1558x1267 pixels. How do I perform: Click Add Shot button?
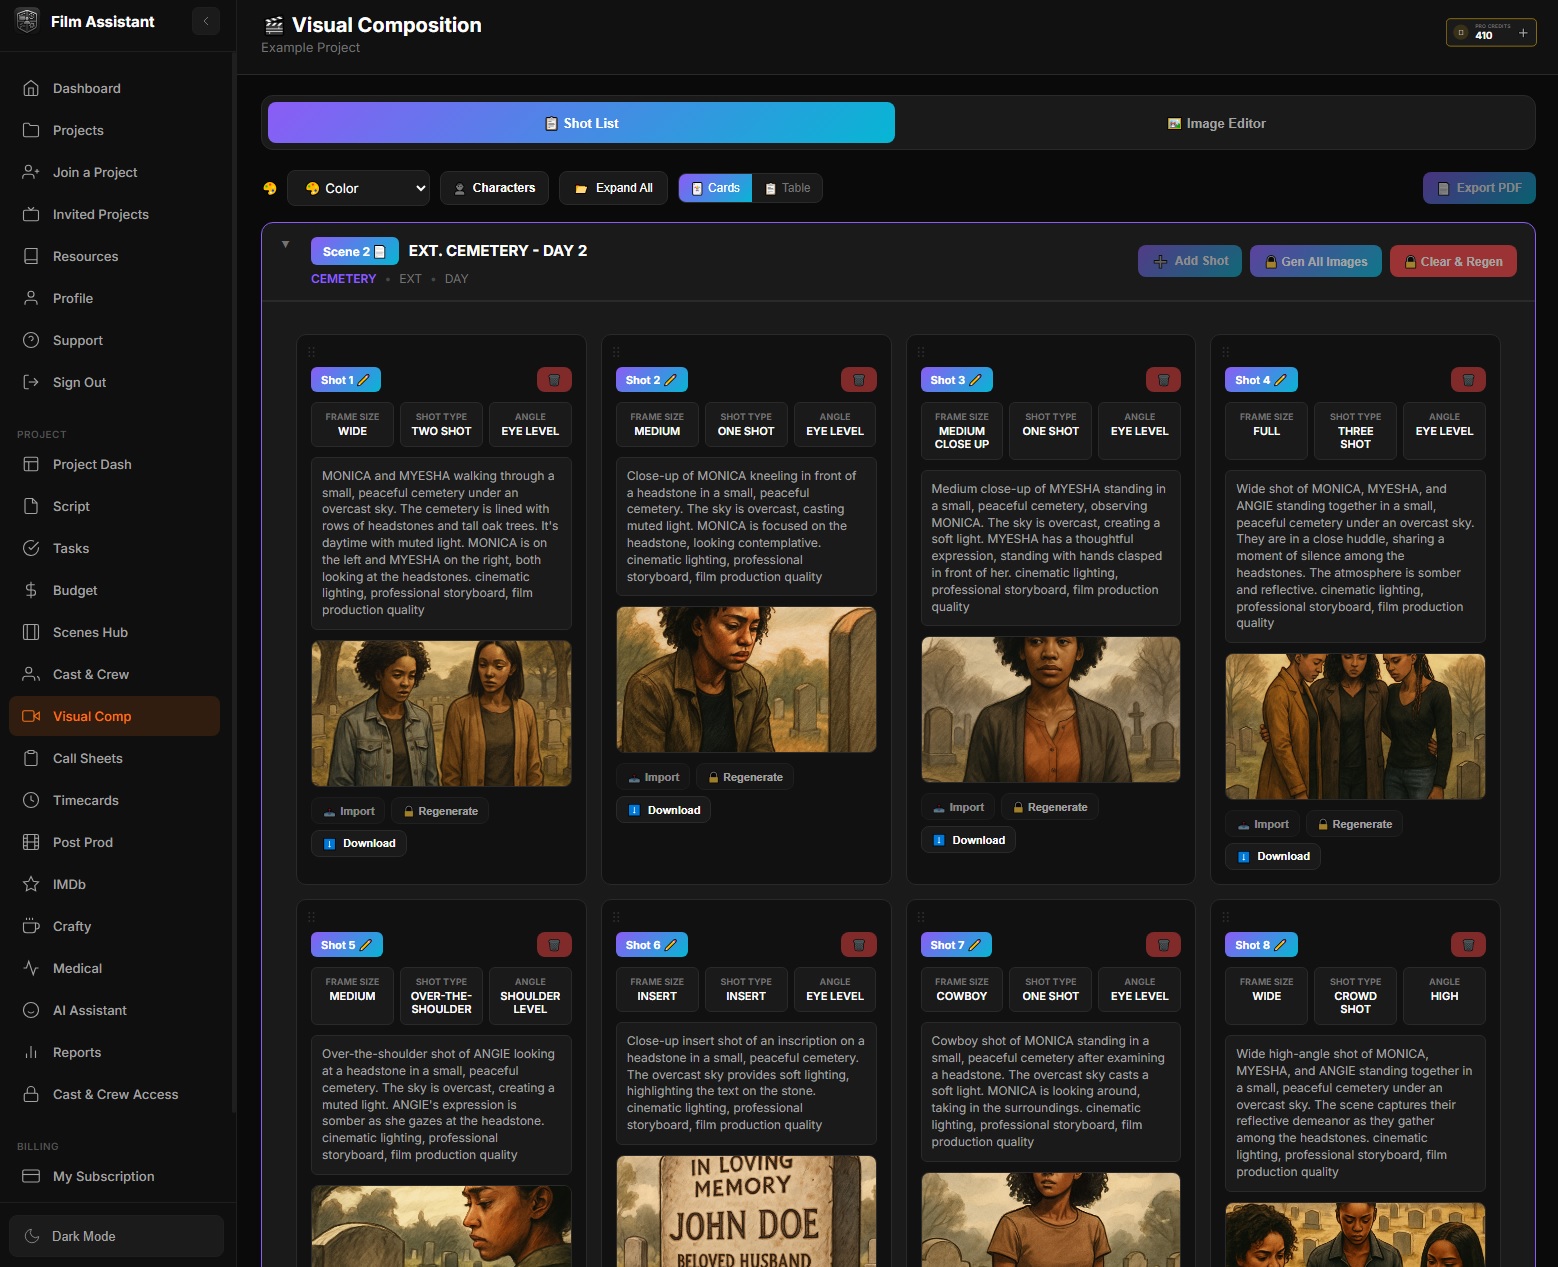click(x=1190, y=261)
